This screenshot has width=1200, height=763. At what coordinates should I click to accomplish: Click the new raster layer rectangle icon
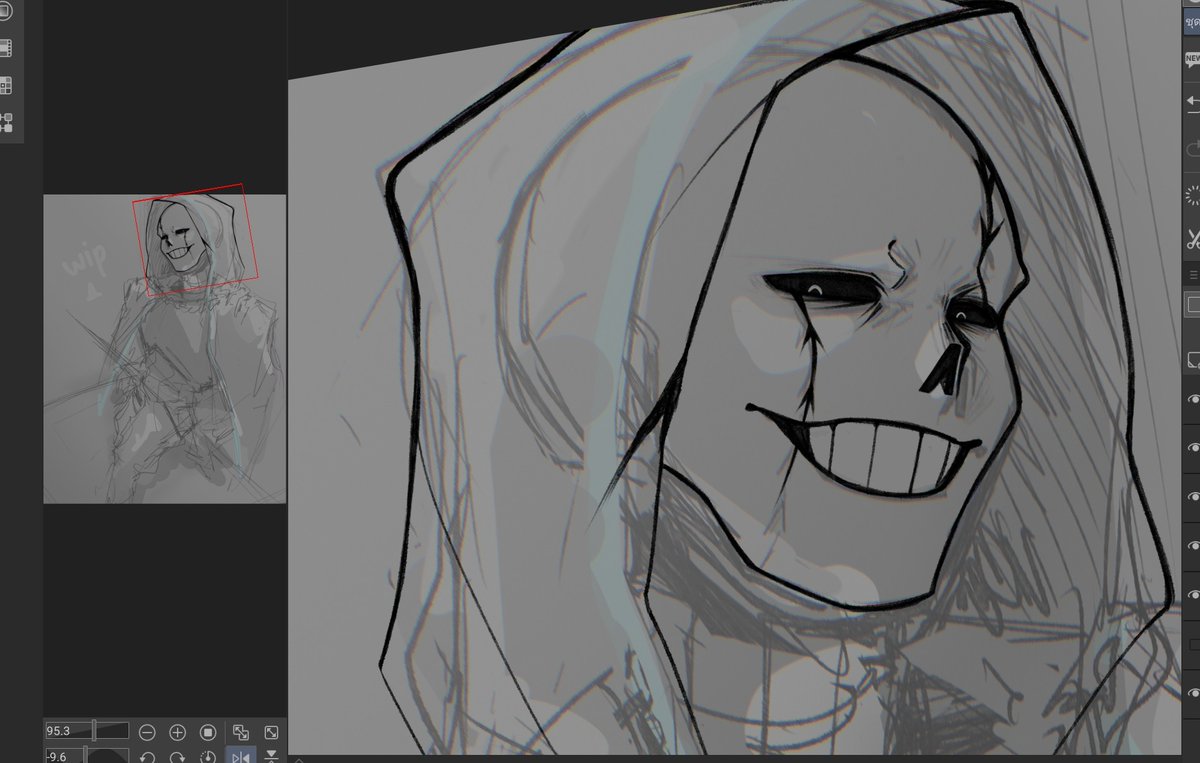tap(1193, 304)
